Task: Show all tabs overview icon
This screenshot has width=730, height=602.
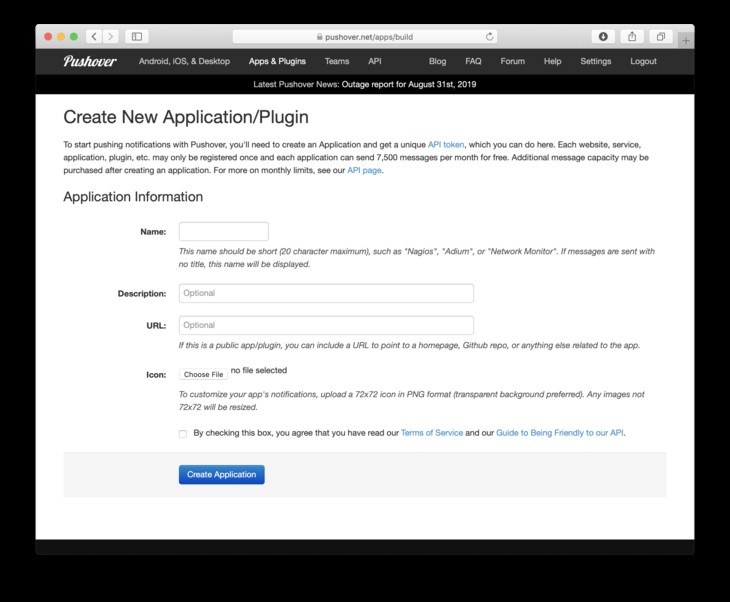Action: click(x=661, y=36)
